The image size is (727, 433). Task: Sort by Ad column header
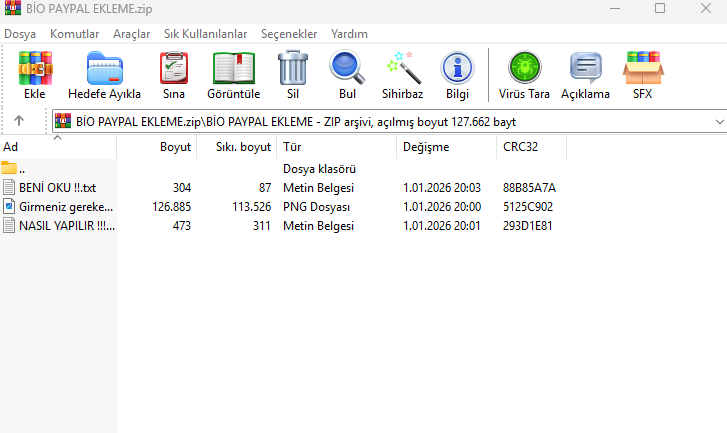[x=58, y=147]
